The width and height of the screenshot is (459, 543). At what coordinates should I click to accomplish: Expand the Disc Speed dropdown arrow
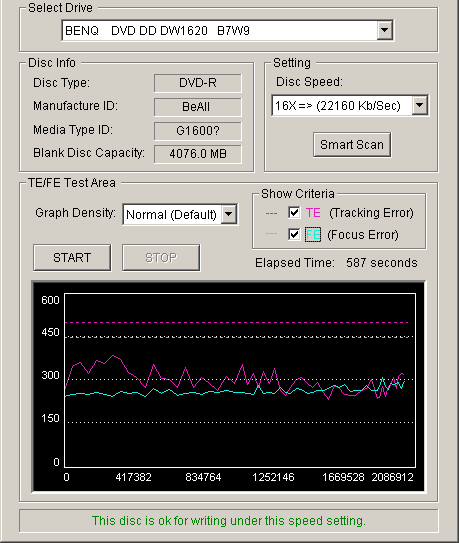click(420, 105)
